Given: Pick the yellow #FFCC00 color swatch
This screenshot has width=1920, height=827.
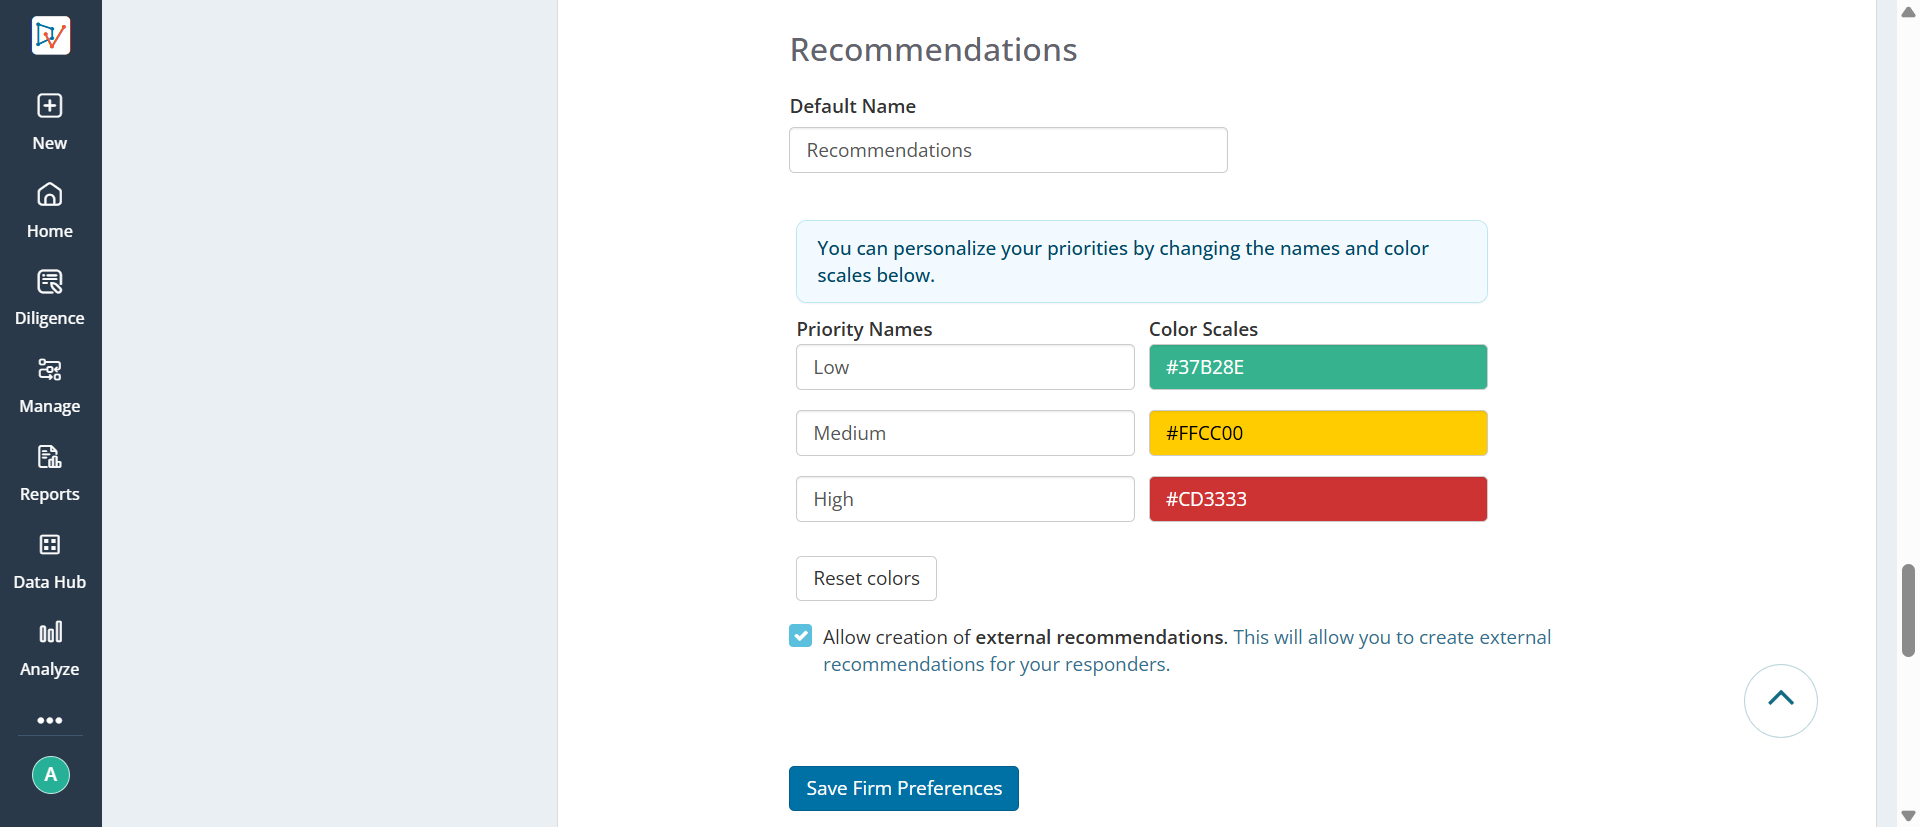Looking at the screenshot, I should point(1318,433).
